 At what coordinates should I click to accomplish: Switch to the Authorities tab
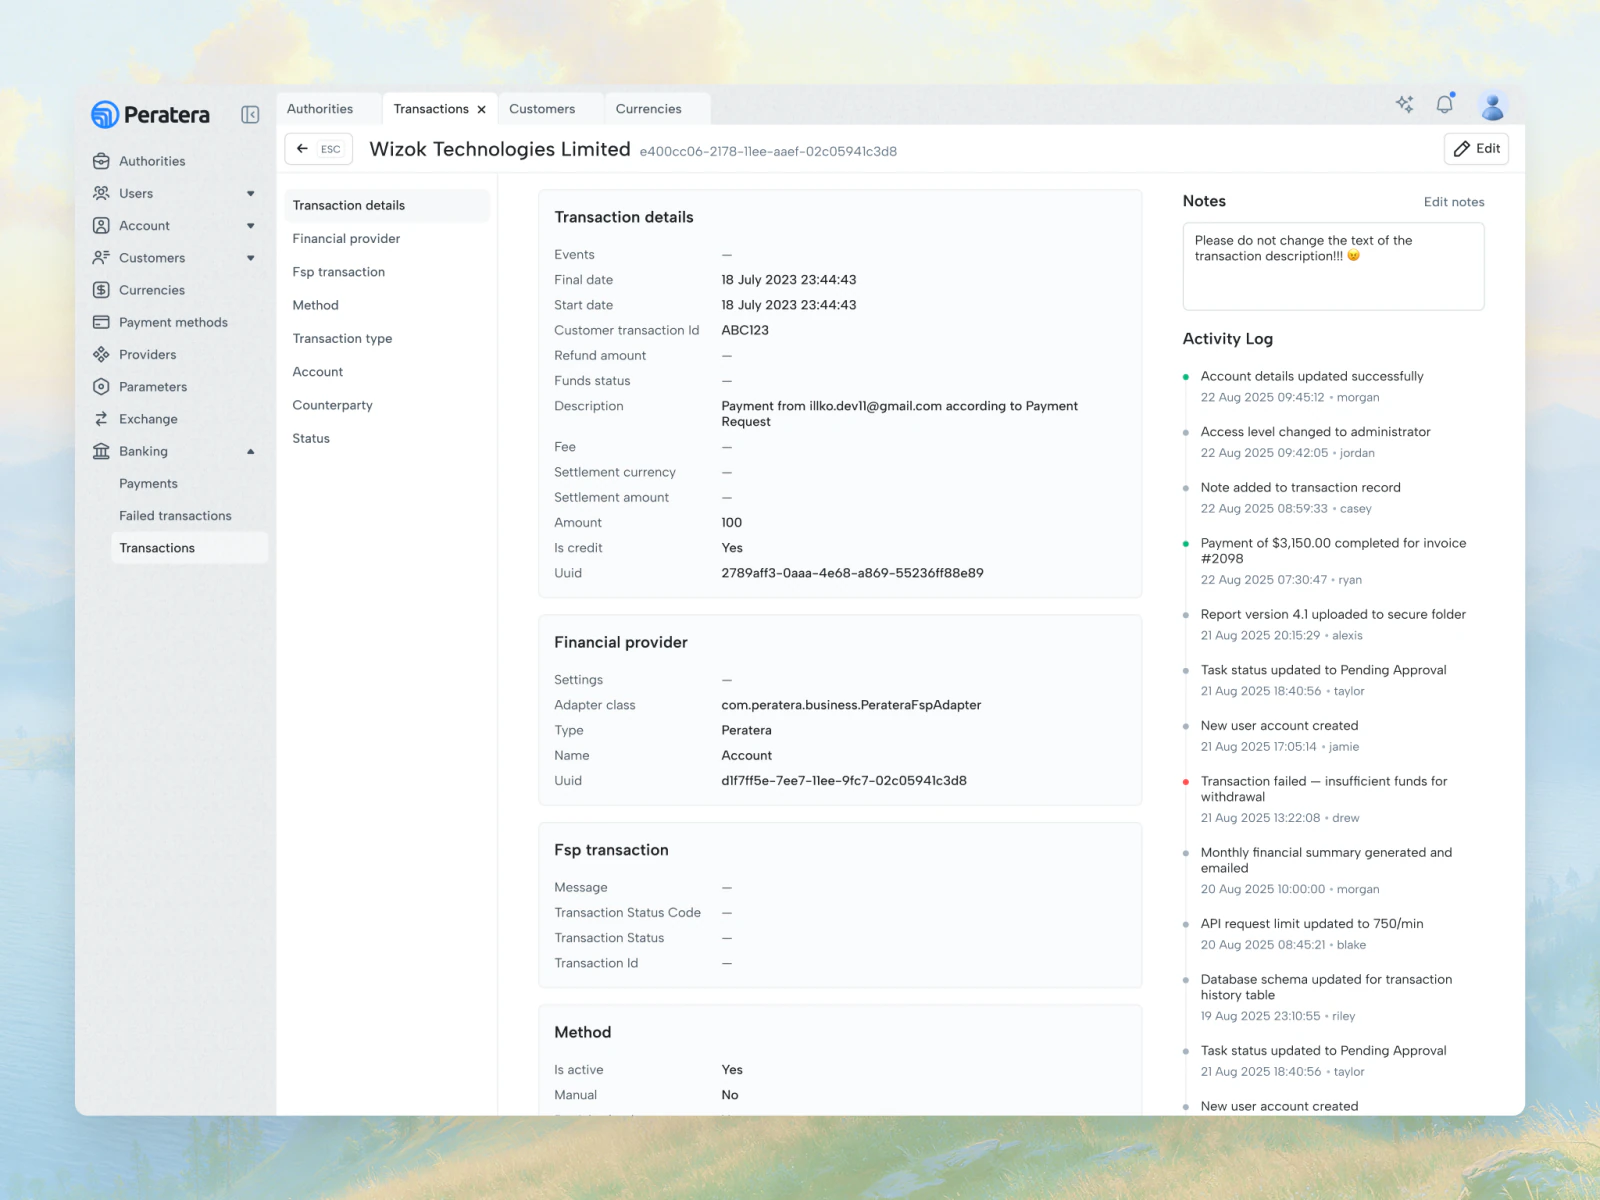(320, 109)
